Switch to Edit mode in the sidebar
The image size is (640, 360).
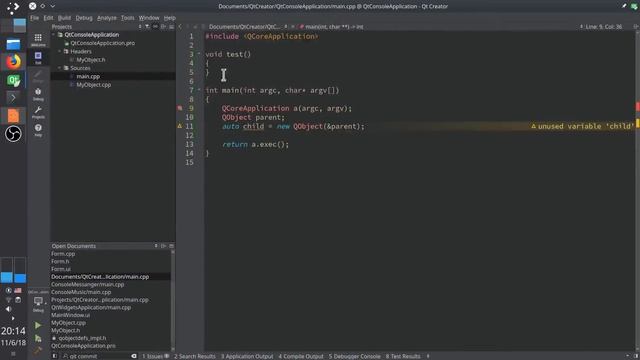pos(38,58)
